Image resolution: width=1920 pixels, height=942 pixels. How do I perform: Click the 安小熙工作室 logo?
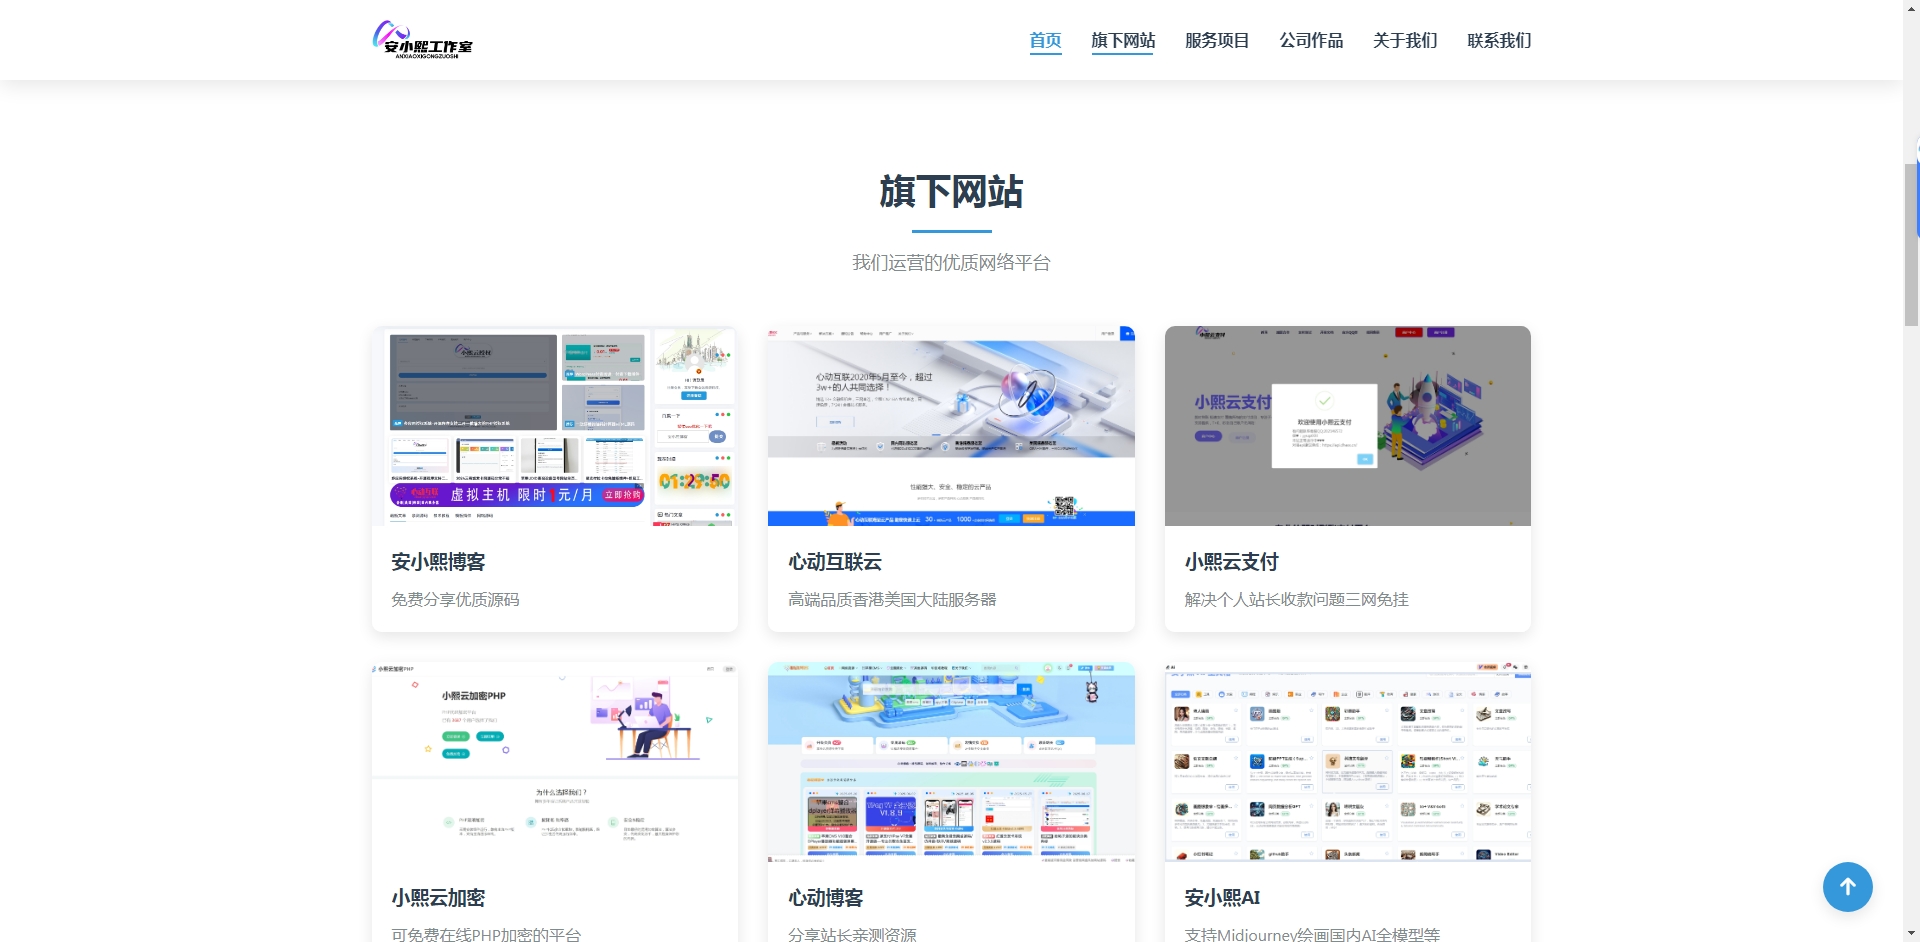tap(422, 40)
